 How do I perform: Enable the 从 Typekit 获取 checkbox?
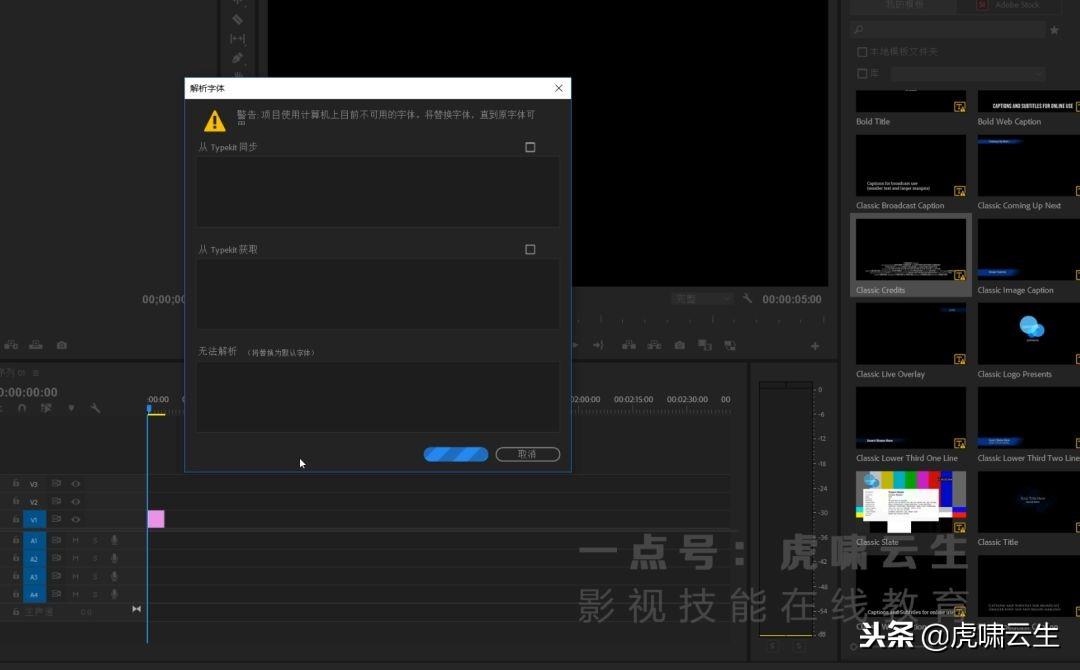pos(530,249)
